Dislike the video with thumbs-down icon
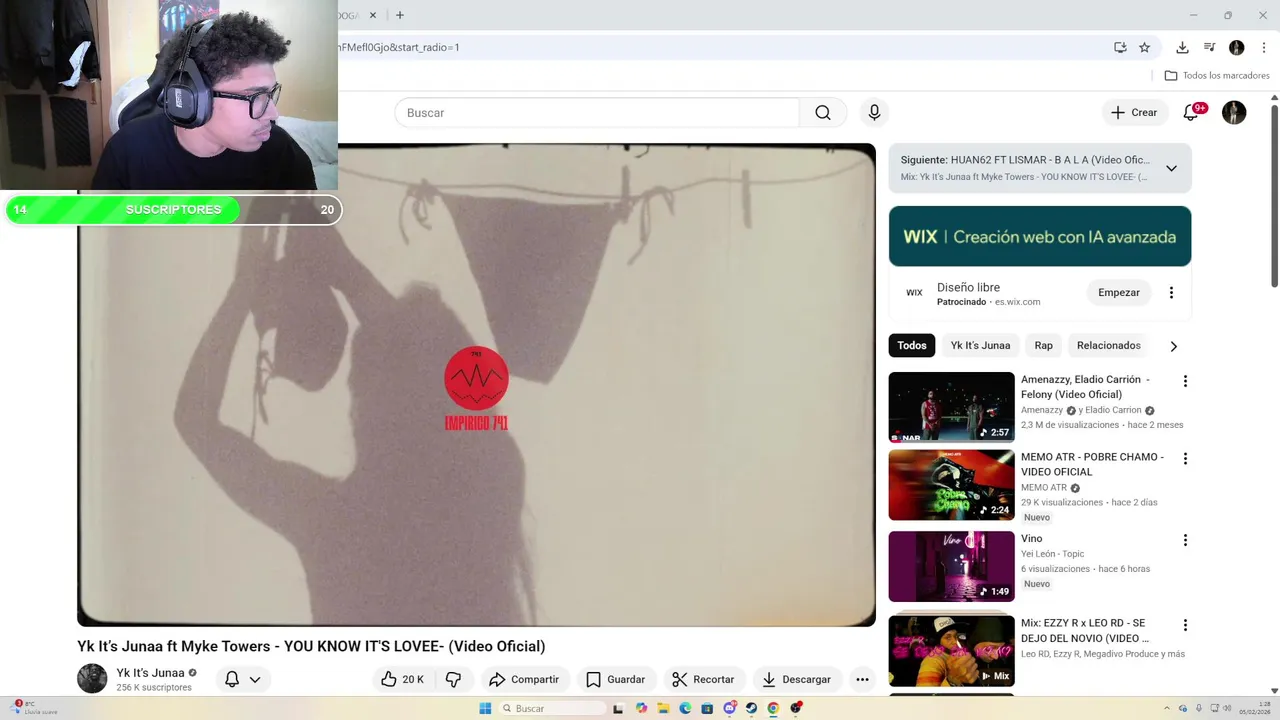1280x720 pixels. click(453, 679)
